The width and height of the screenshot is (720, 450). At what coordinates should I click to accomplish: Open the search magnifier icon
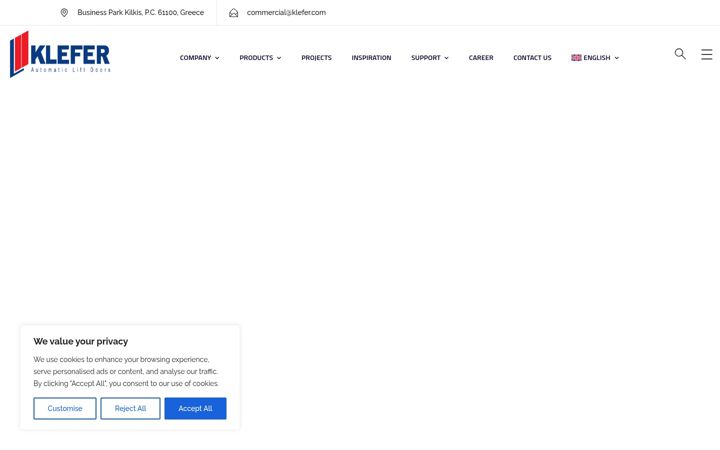click(680, 54)
